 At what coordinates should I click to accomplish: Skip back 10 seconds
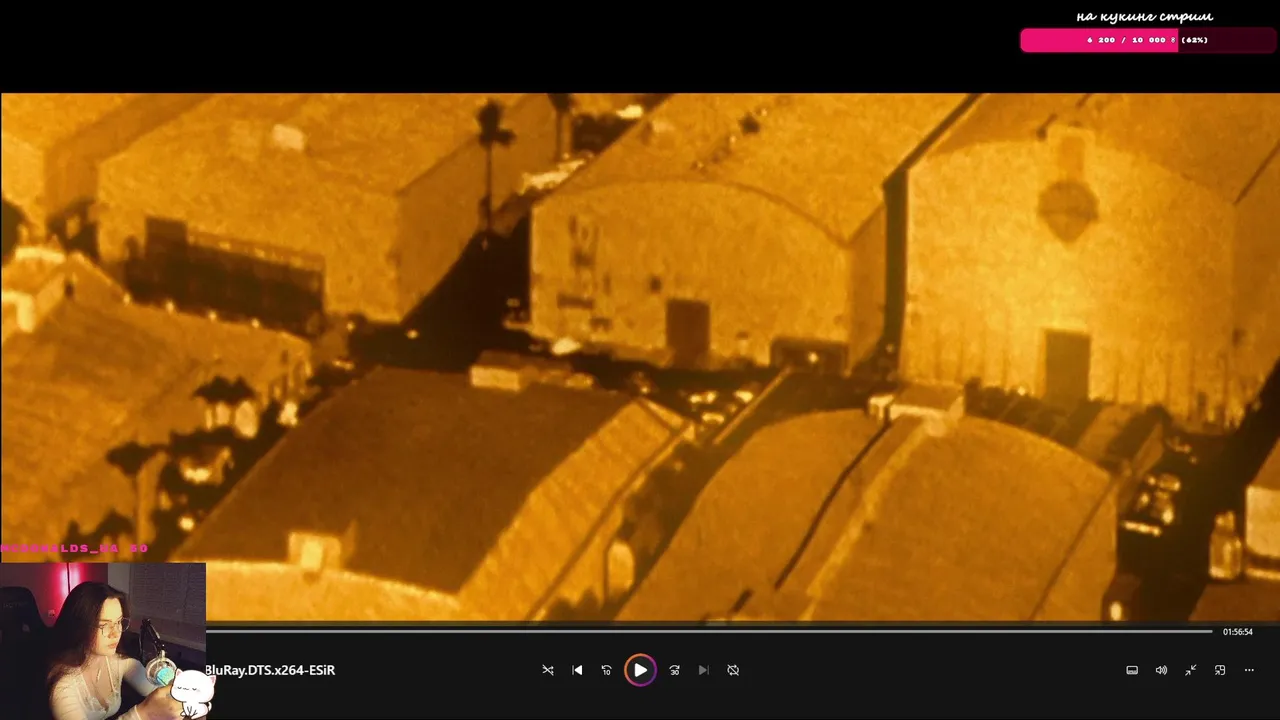[606, 670]
